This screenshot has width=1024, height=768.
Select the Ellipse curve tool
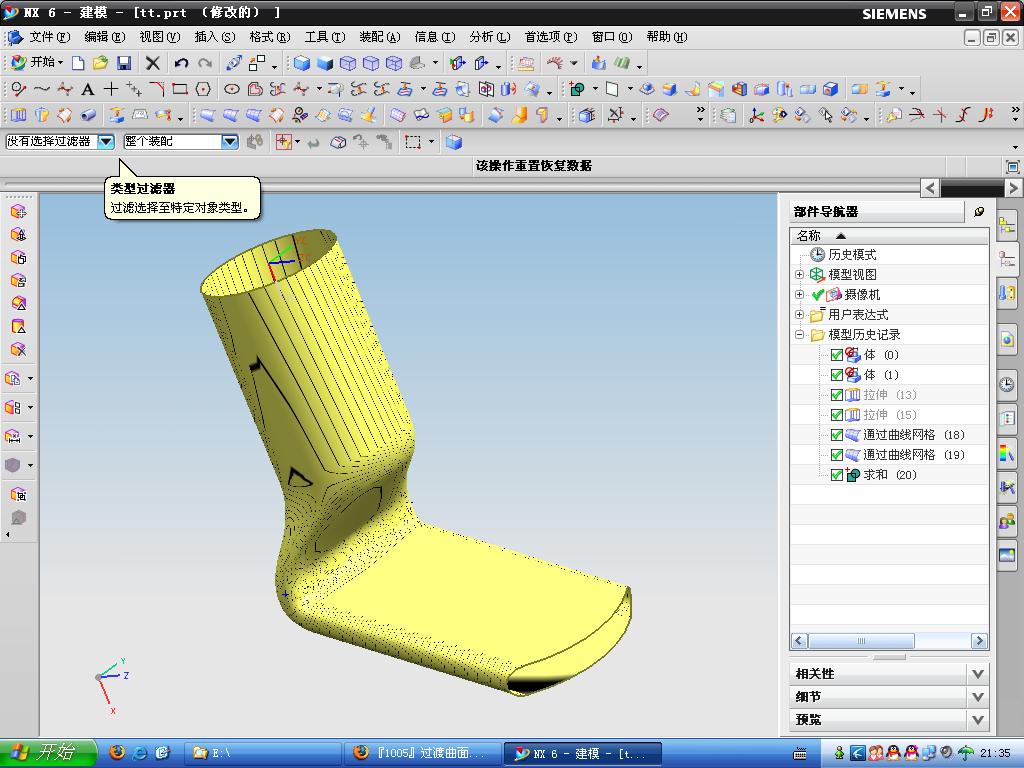pos(231,89)
